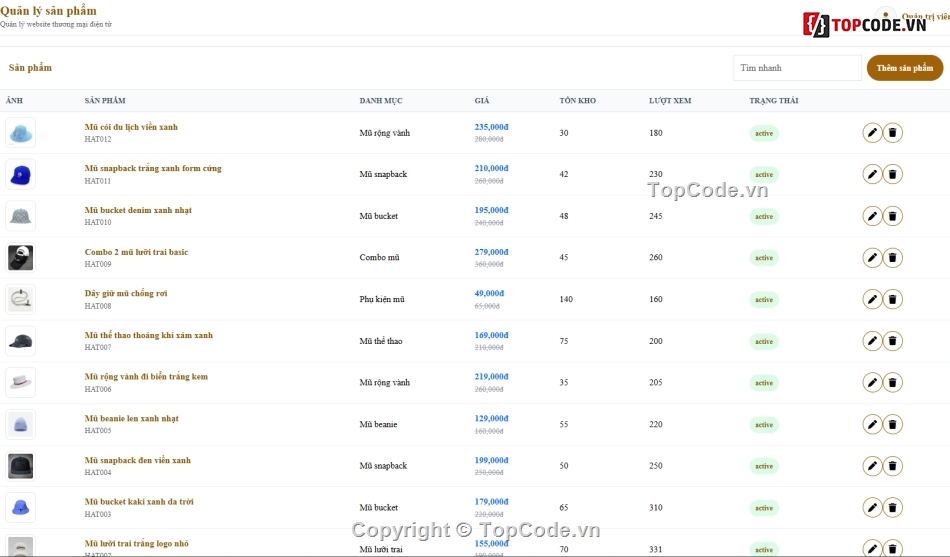Image resolution: width=950 pixels, height=557 pixels.
Task: Delete product HAT003 with trash icon
Action: [892, 507]
